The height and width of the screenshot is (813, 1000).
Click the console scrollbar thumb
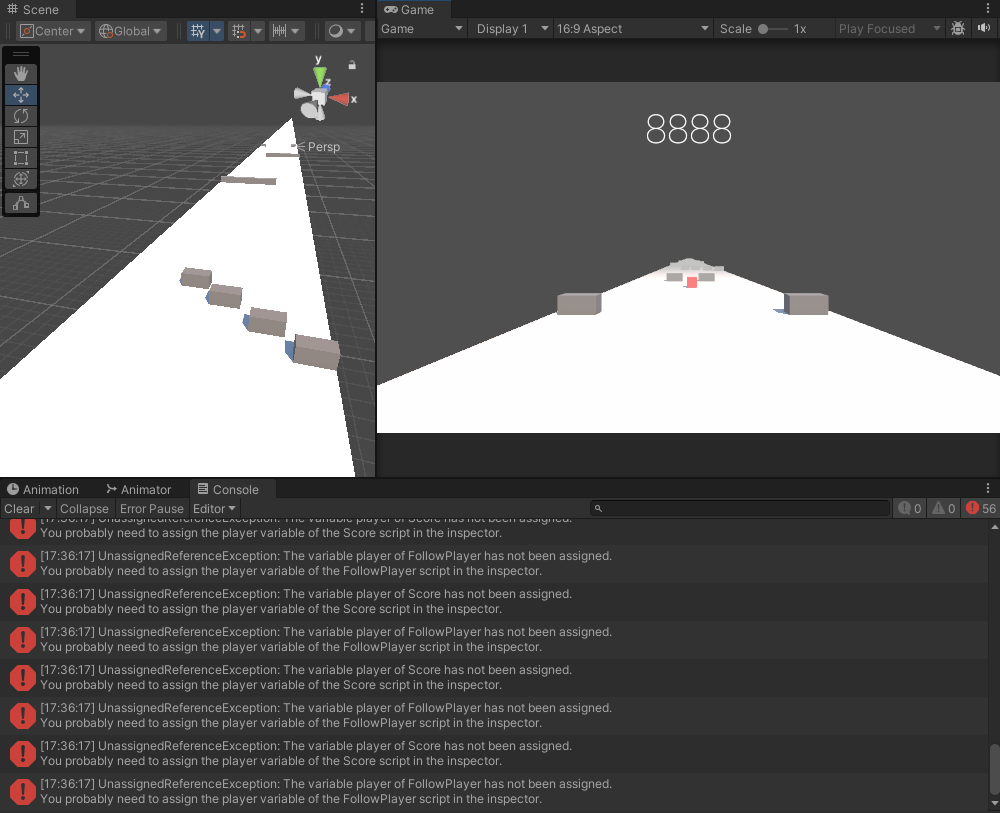coord(994,770)
